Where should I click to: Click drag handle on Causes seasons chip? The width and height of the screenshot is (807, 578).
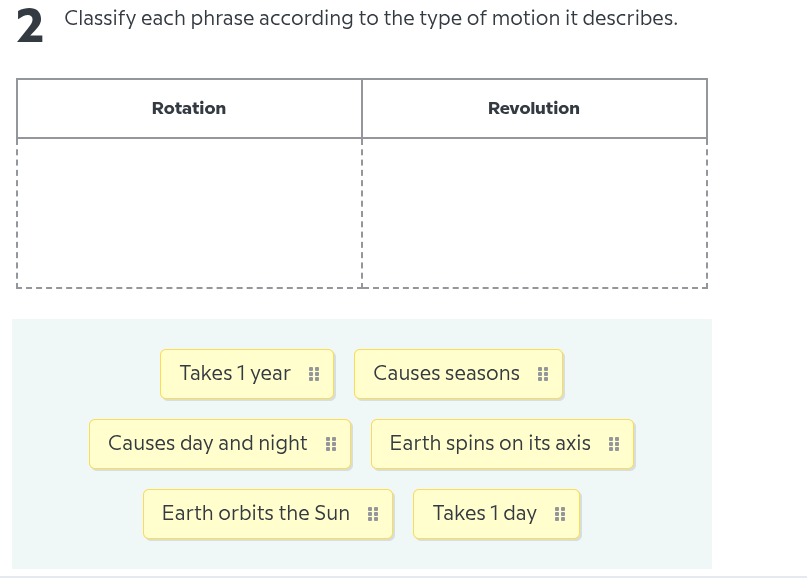pos(543,374)
